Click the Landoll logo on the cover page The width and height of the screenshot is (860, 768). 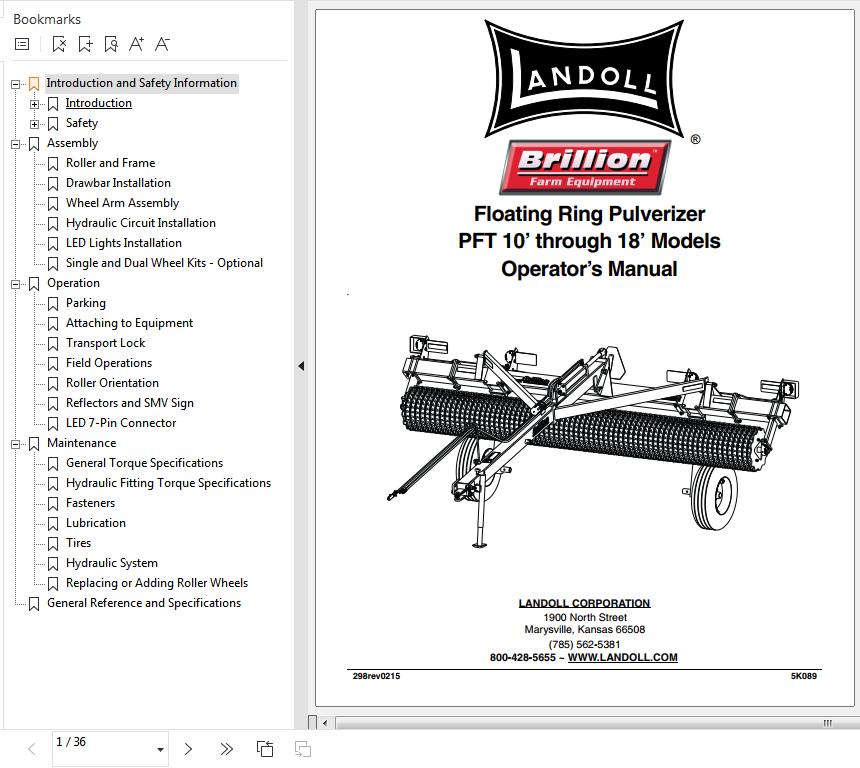585,79
